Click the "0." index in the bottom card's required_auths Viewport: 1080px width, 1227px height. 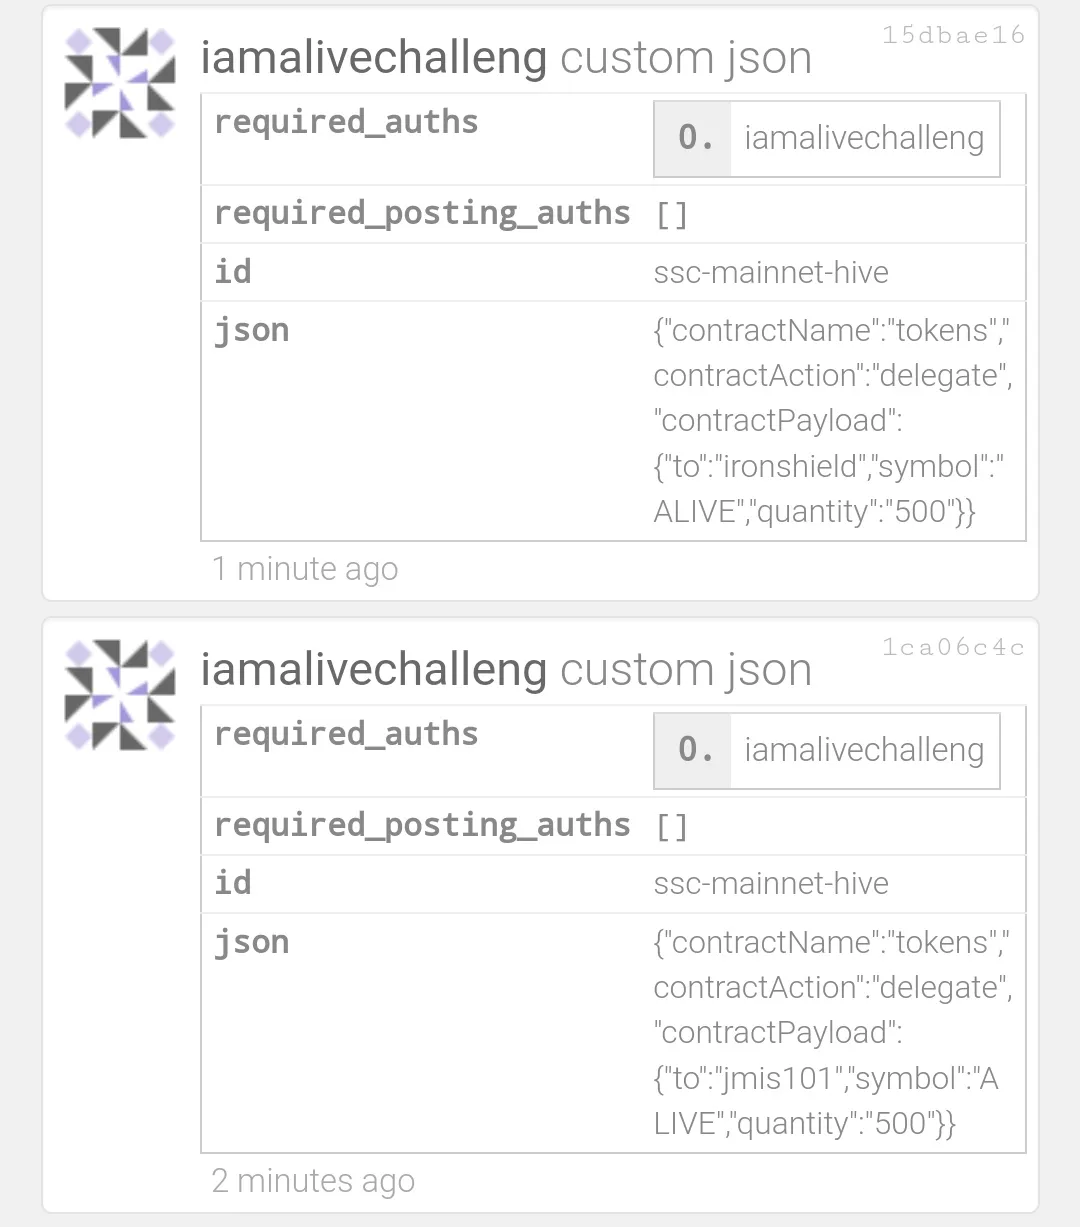pyautogui.click(x=695, y=750)
